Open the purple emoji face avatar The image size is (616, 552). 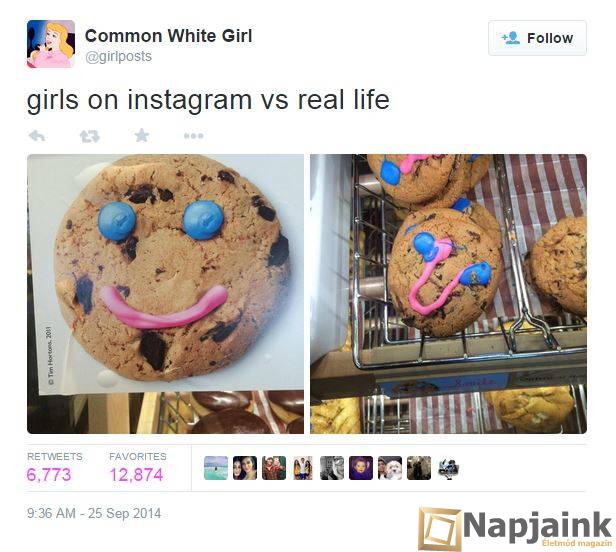(x=361, y=468)
